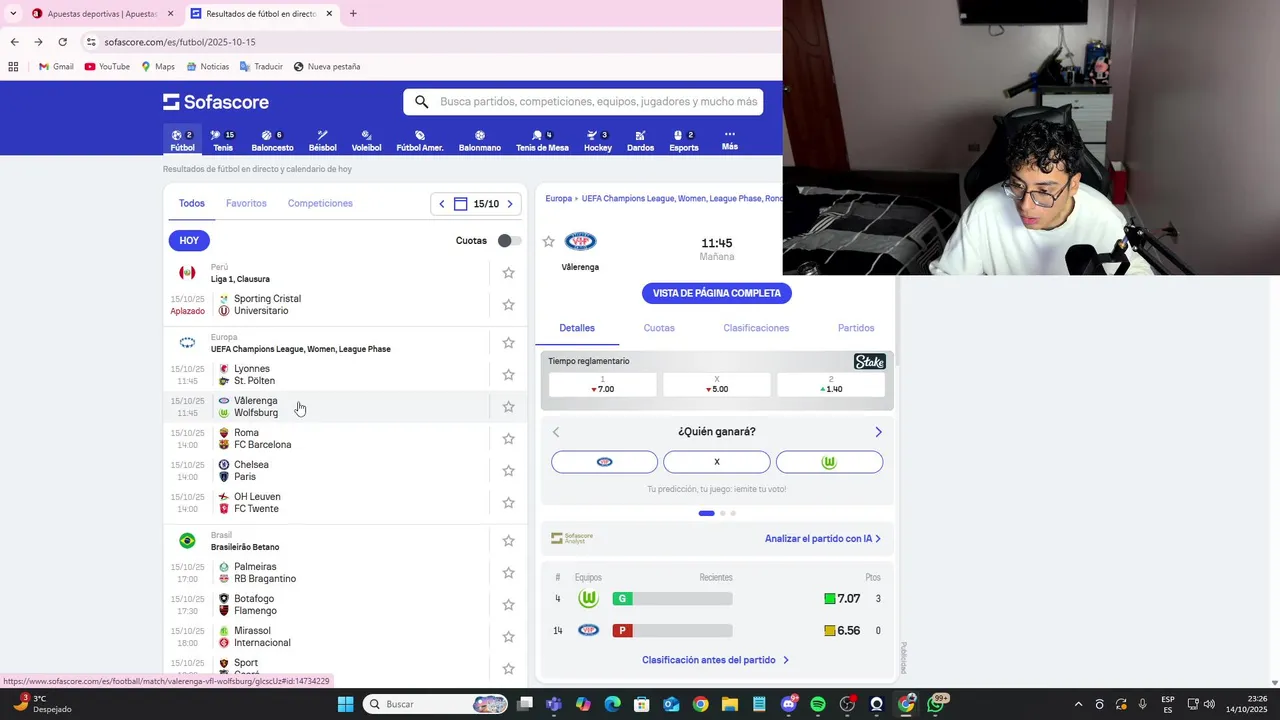Open the Voleibol sport category

(x=366, y=140)
